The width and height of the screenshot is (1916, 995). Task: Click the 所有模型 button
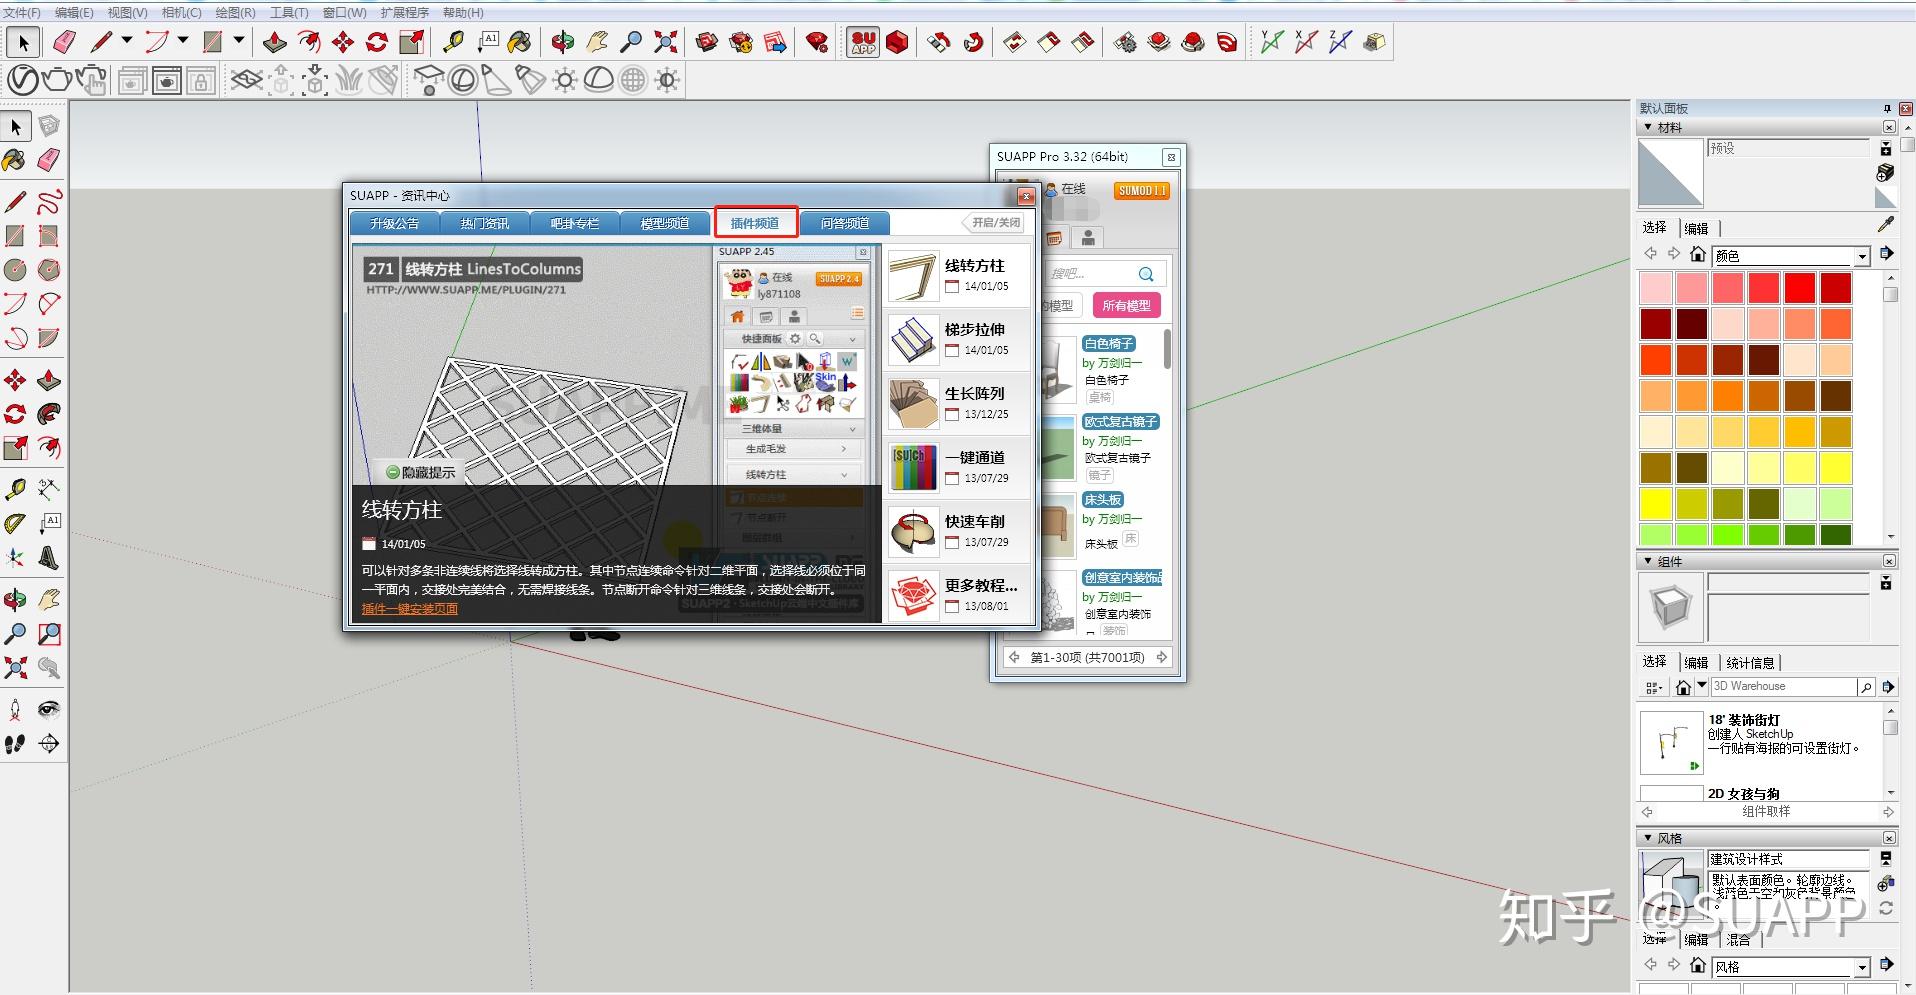1129,305
